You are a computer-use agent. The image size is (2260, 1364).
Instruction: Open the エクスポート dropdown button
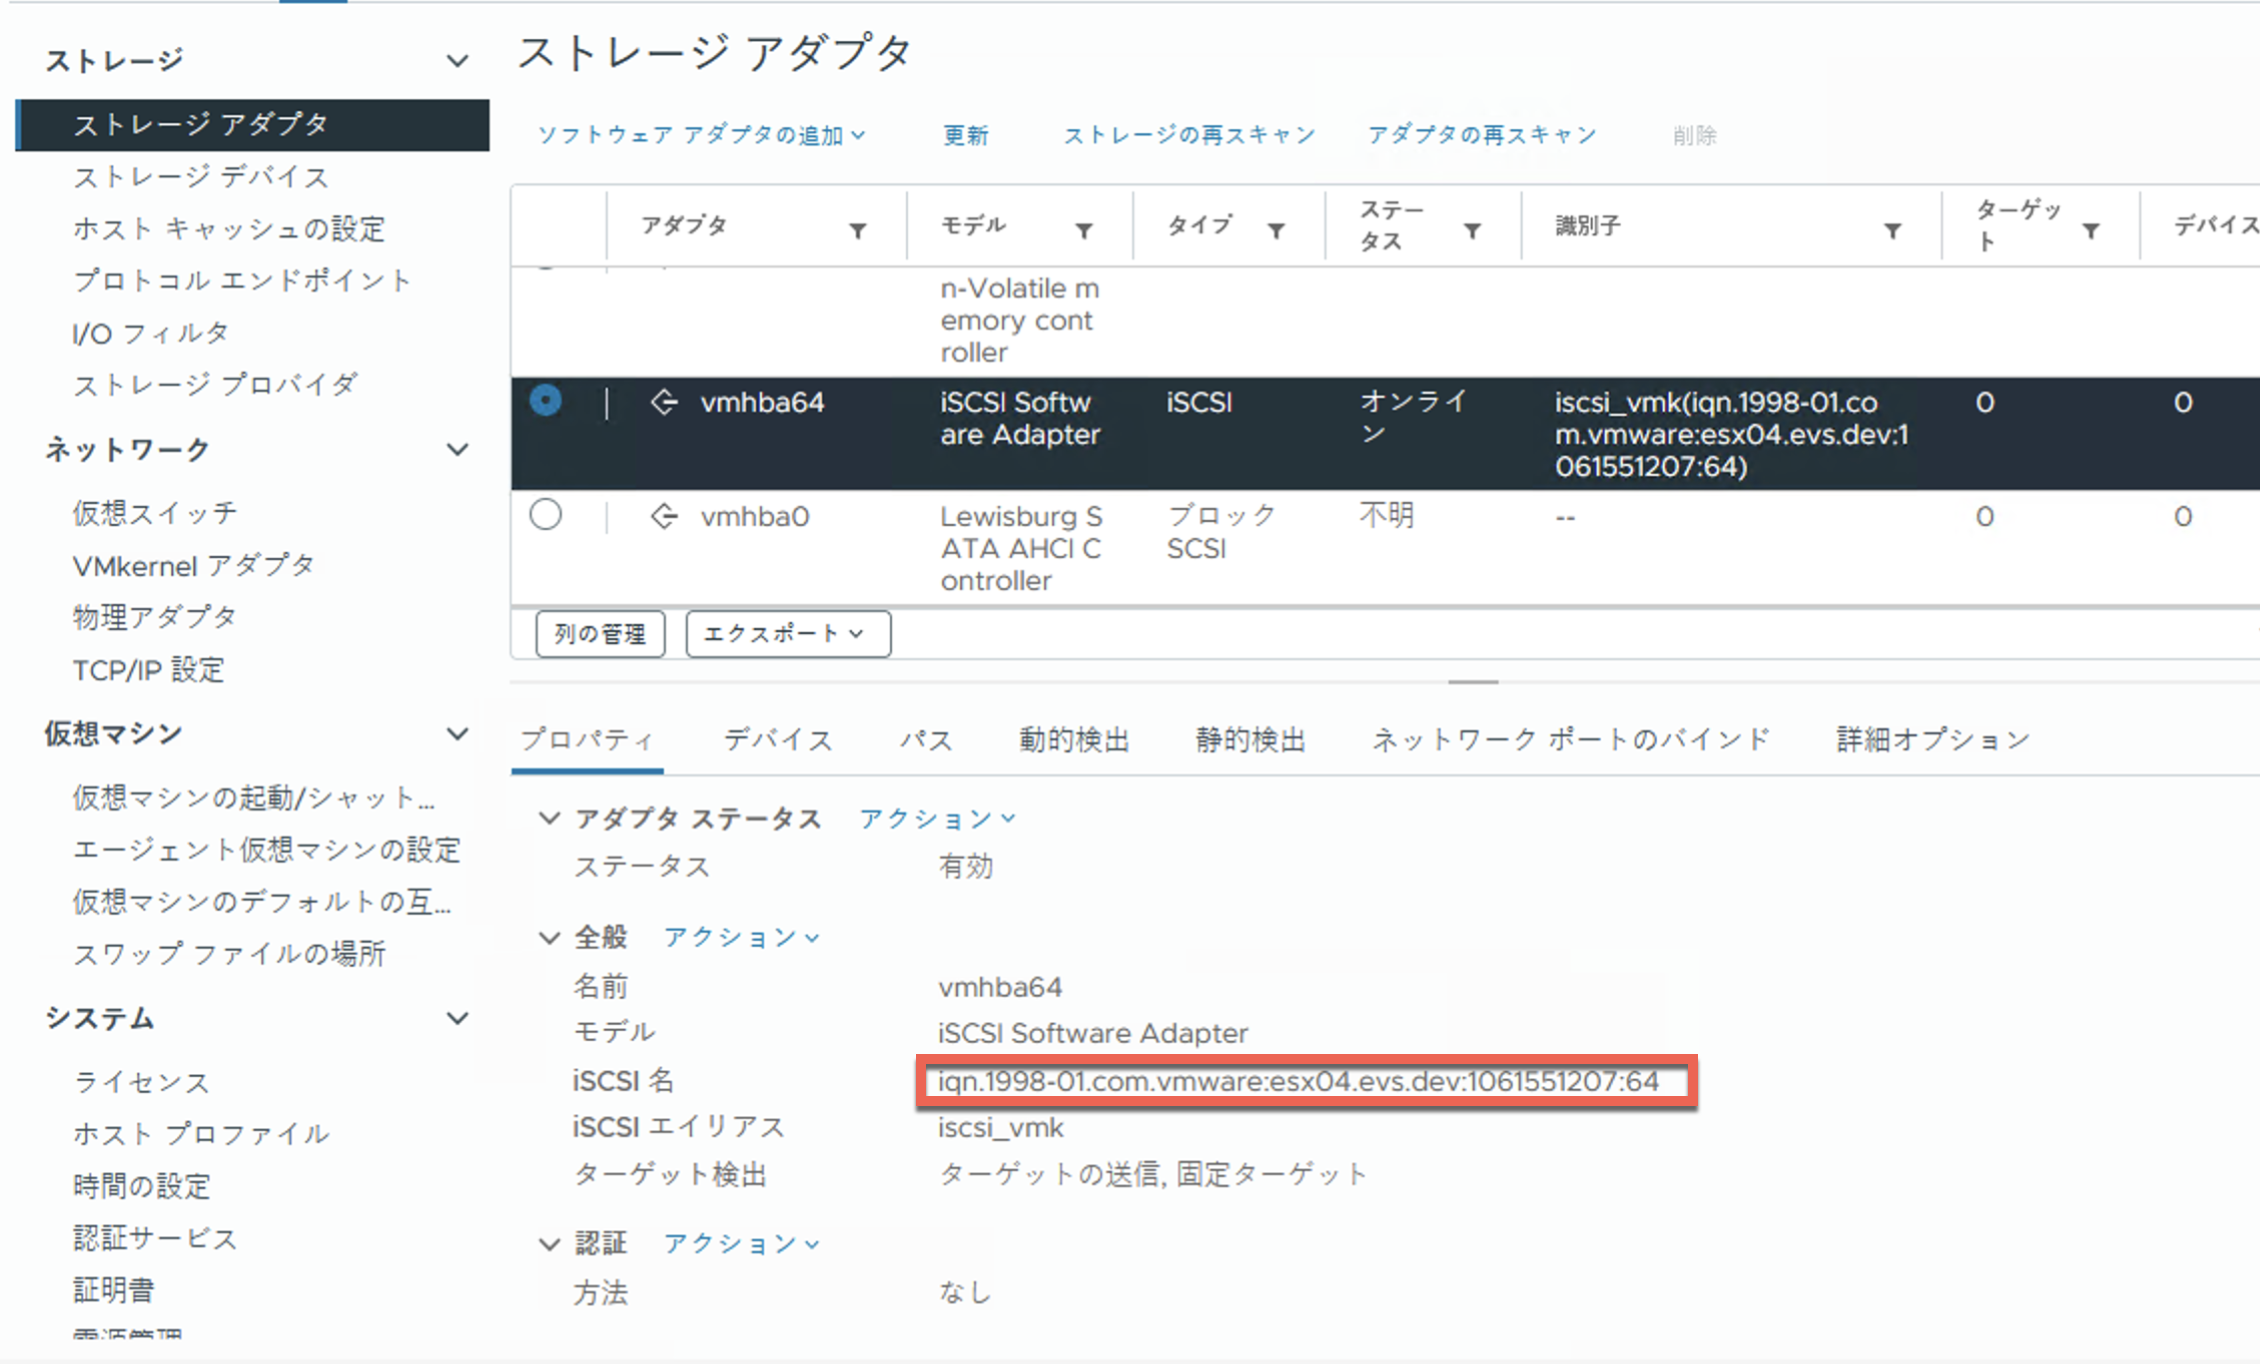point(787,634)
